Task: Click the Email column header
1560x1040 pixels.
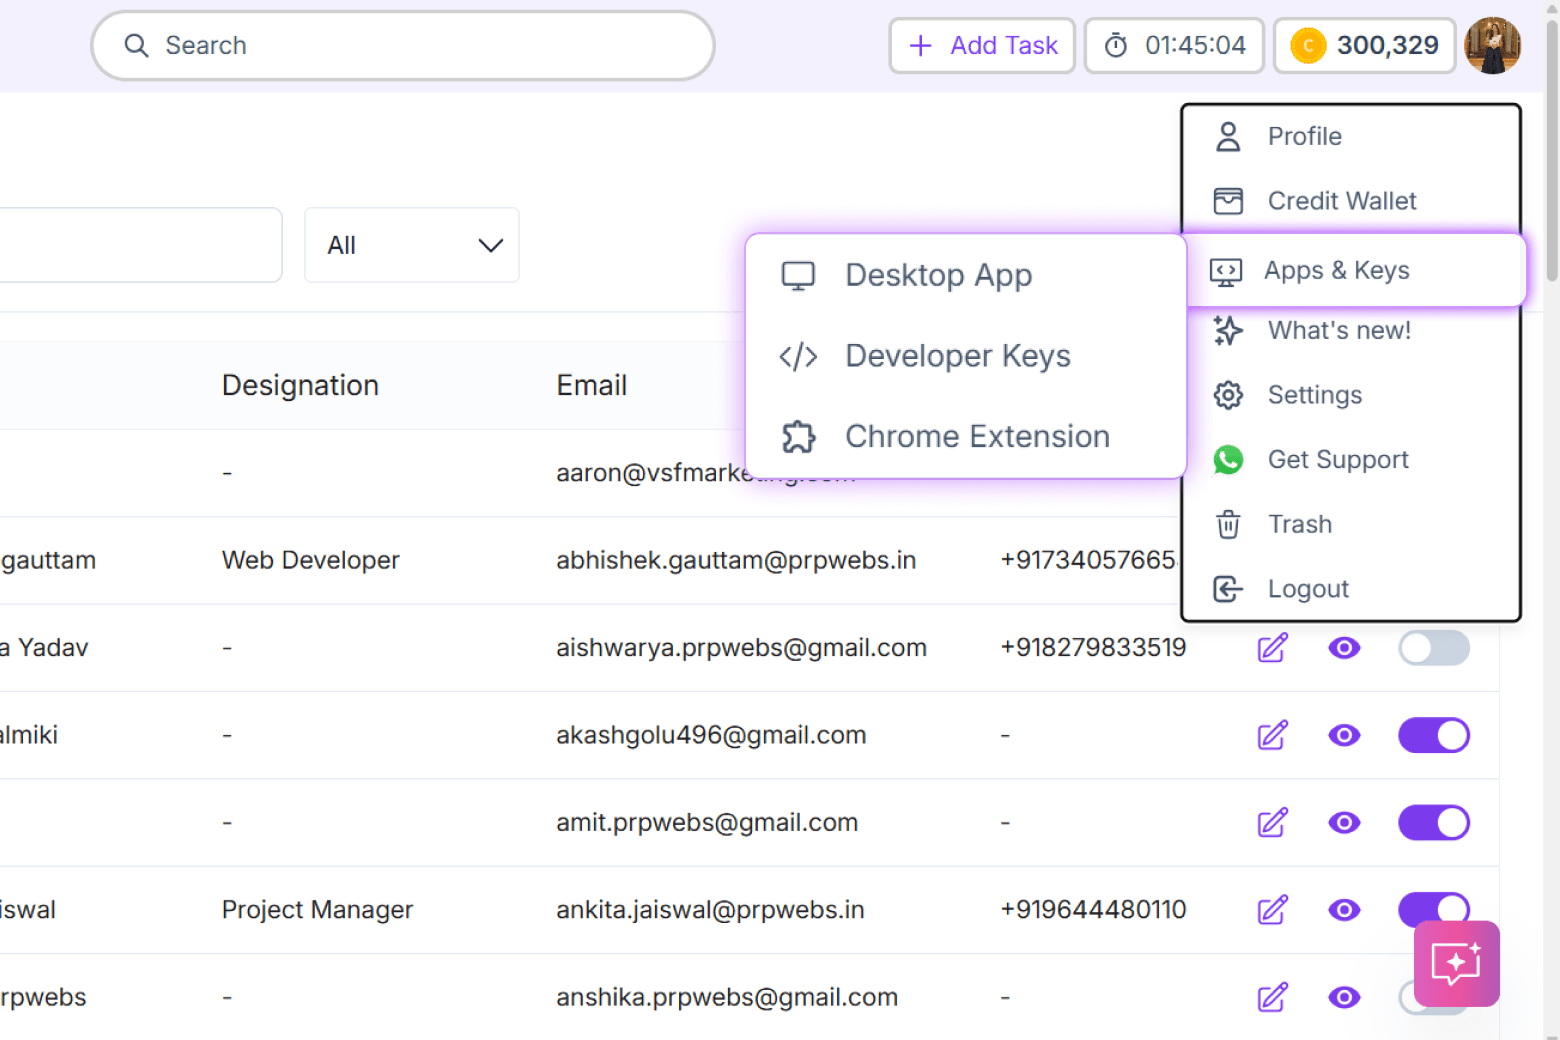Action: point(592,385)
